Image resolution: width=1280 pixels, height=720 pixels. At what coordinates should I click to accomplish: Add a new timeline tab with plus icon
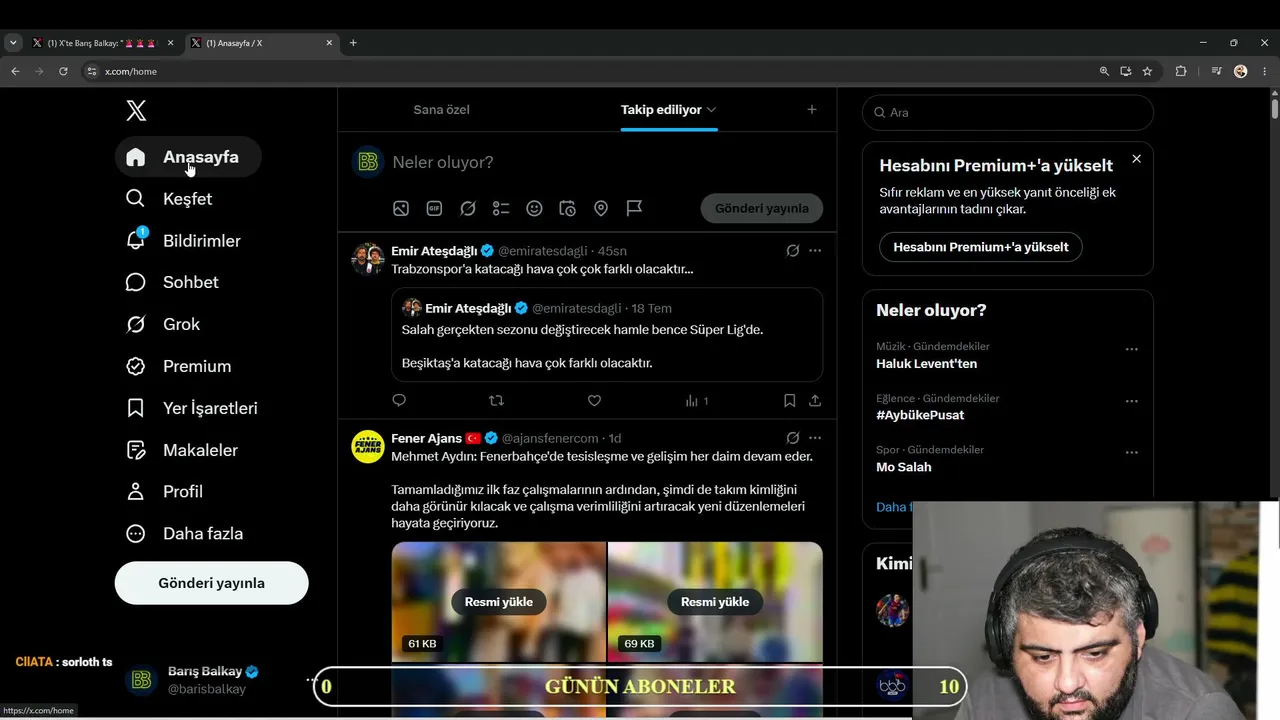click(x=812, y=110)
